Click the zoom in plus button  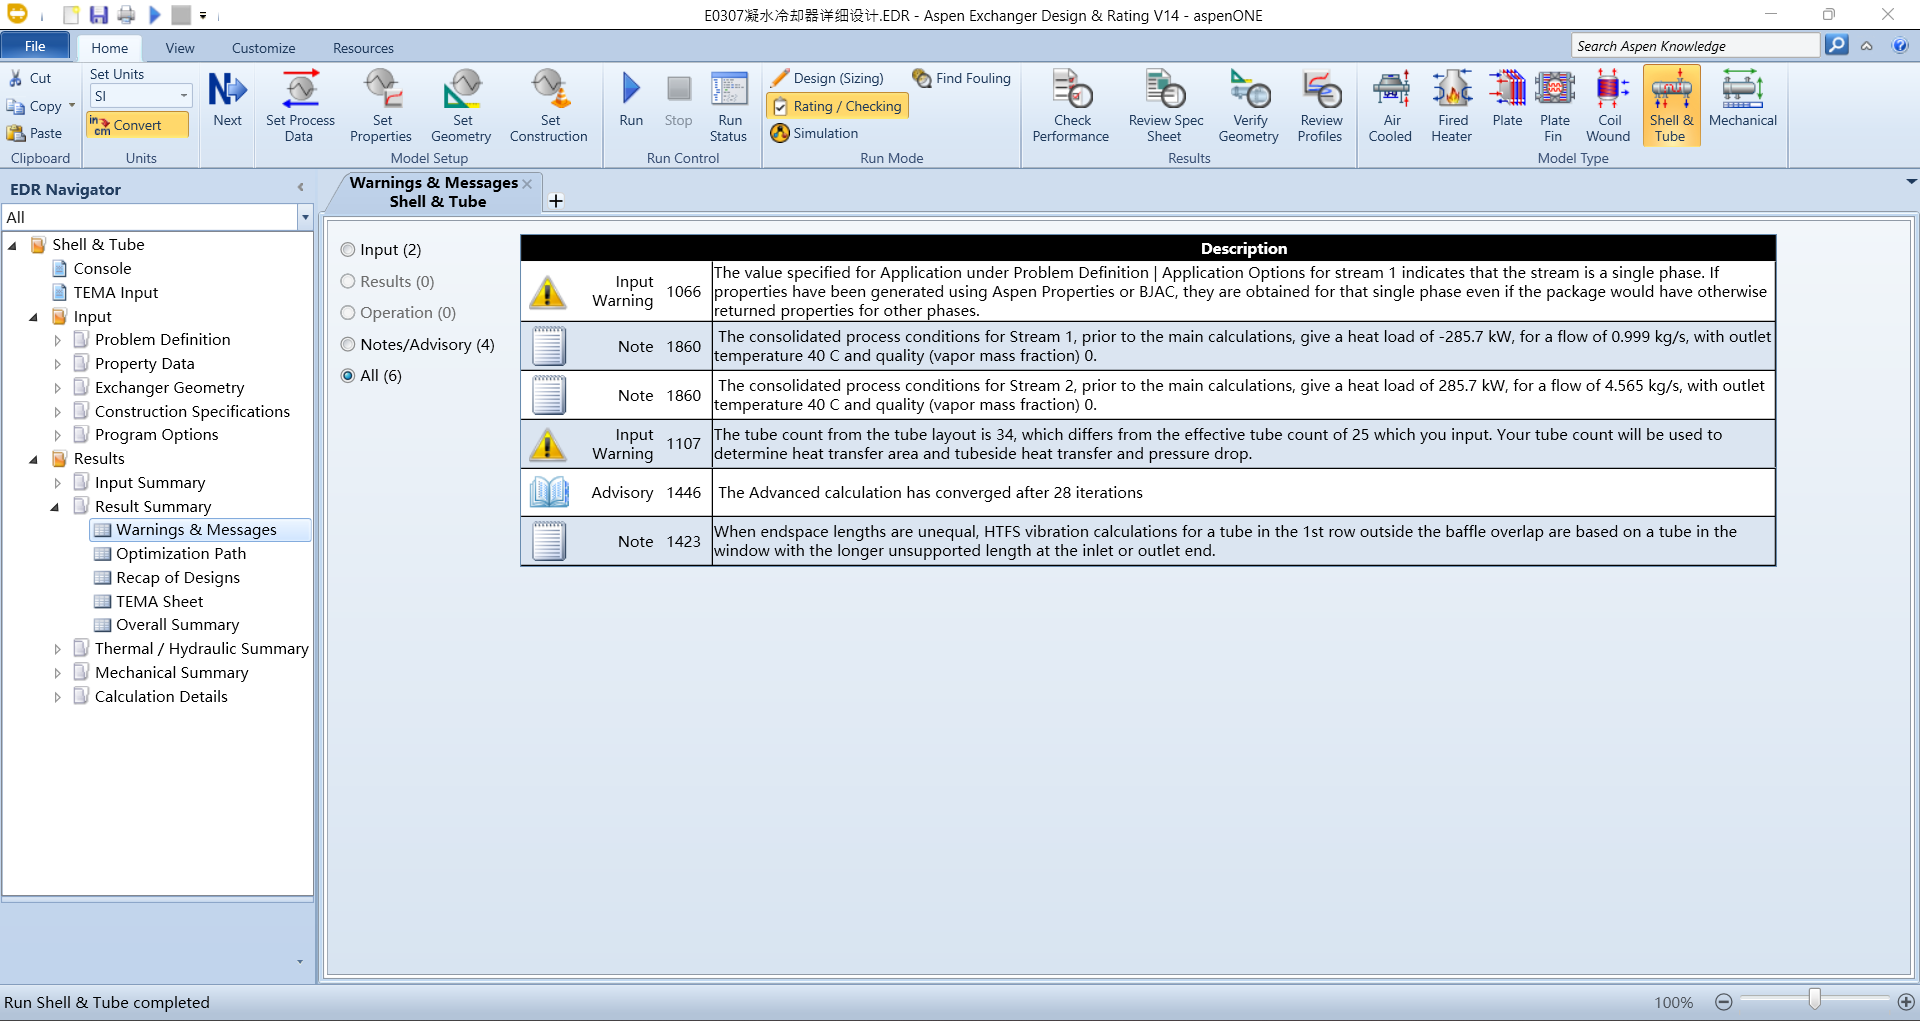click(1906, 1002)
